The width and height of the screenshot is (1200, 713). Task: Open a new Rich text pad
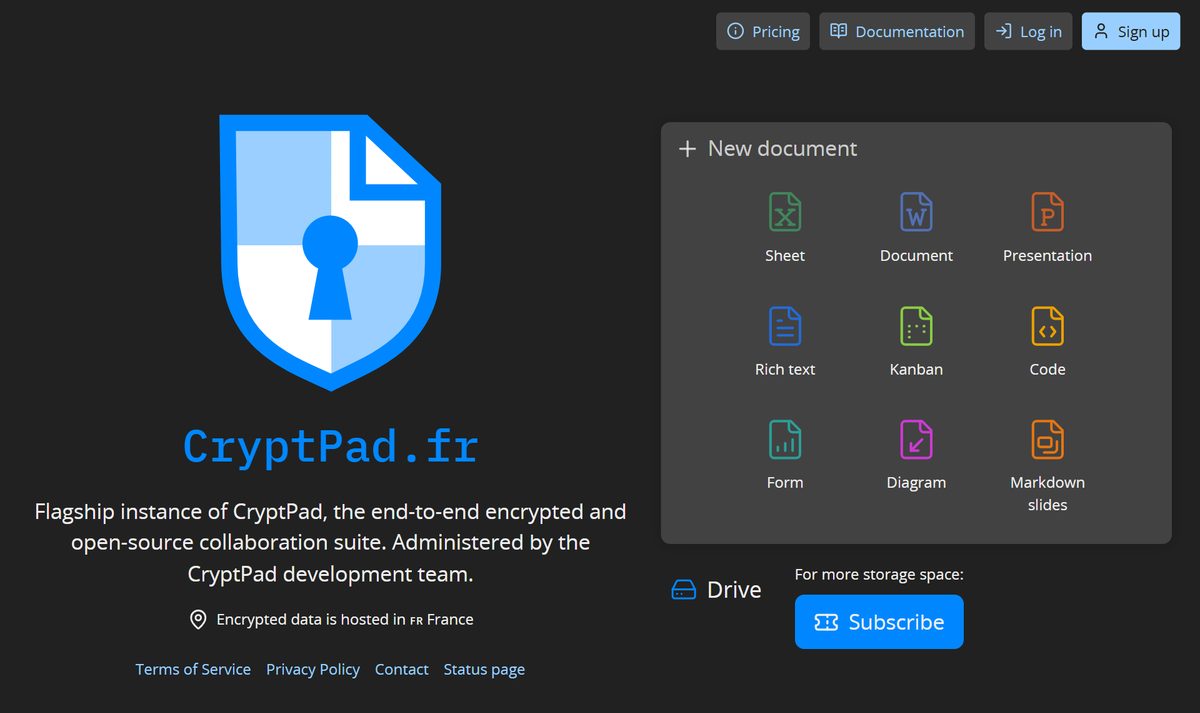point(785,341)
